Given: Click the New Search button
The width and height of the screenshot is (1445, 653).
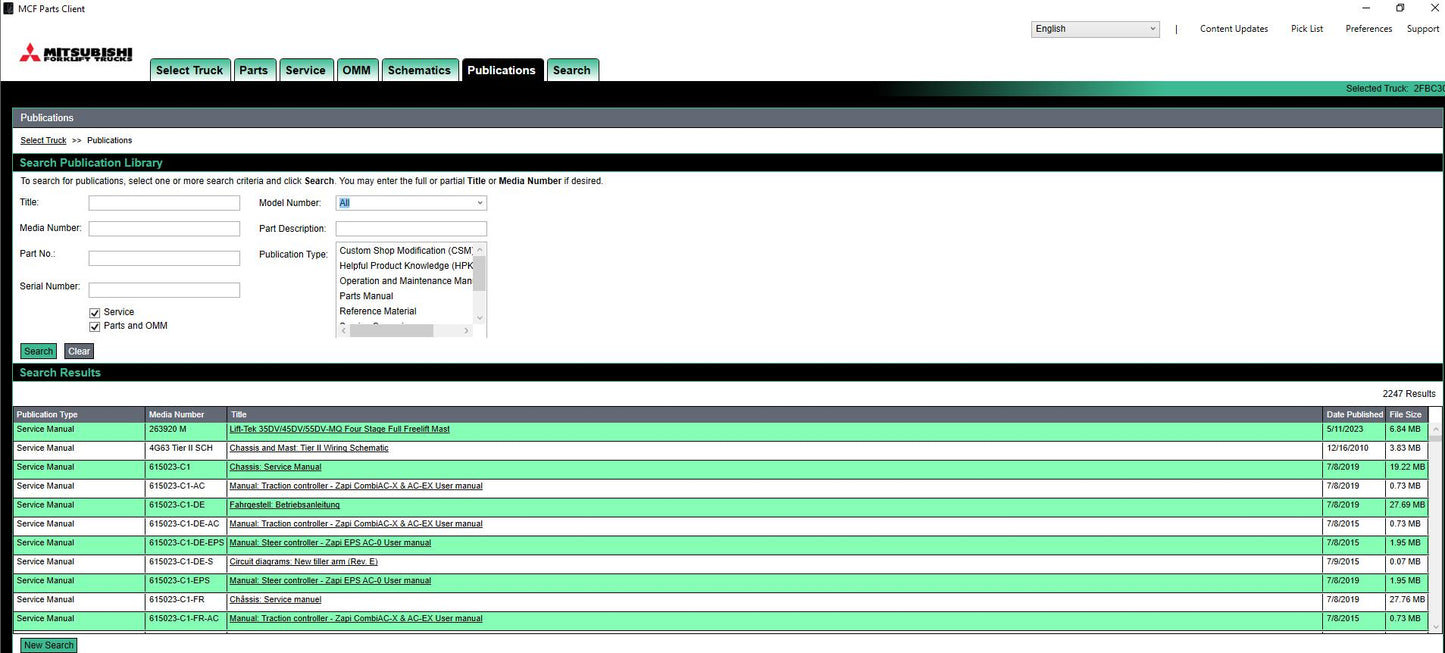Looking at the screenshot, I should point(48,645).
